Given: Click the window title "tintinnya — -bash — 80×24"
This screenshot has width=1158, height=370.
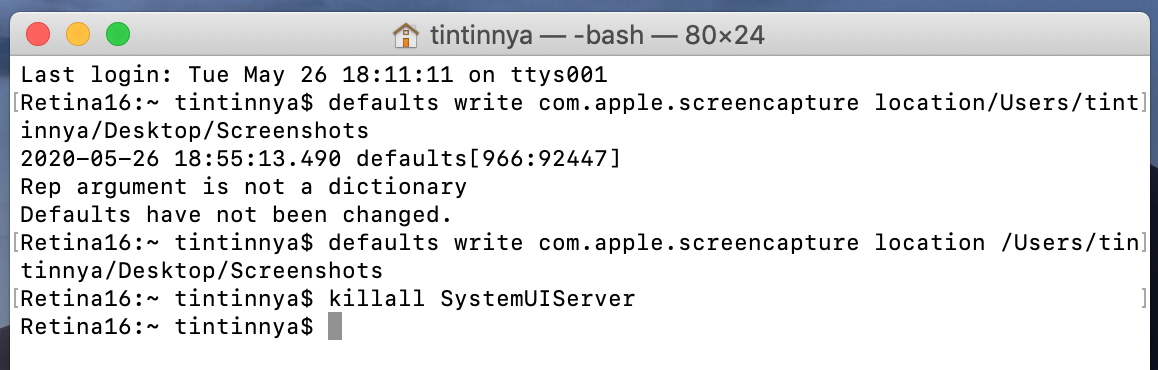Looking at the screenshot, I should click(x=597, y=35).
